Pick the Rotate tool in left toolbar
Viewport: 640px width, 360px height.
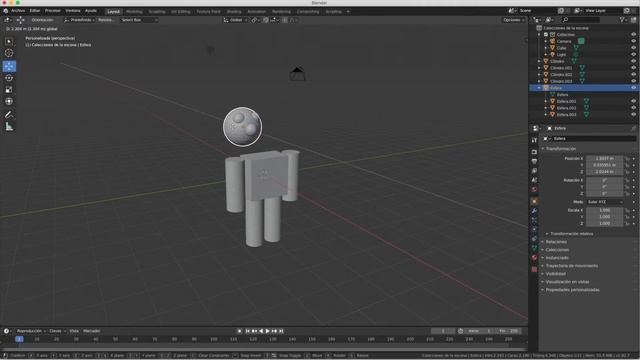coord(9,78)
